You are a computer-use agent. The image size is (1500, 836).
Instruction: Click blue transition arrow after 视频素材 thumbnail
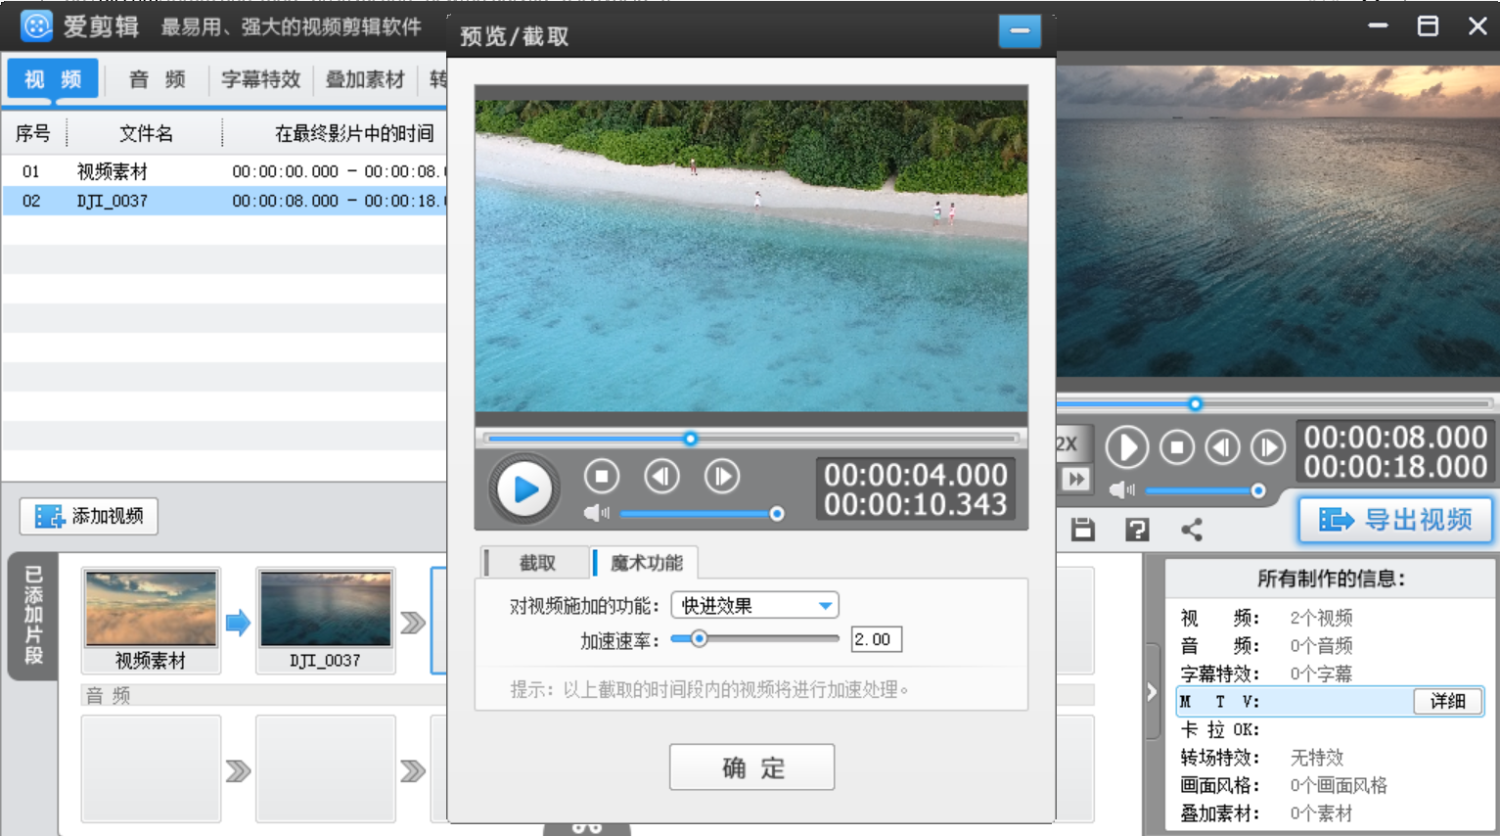[x=238, y=623]
